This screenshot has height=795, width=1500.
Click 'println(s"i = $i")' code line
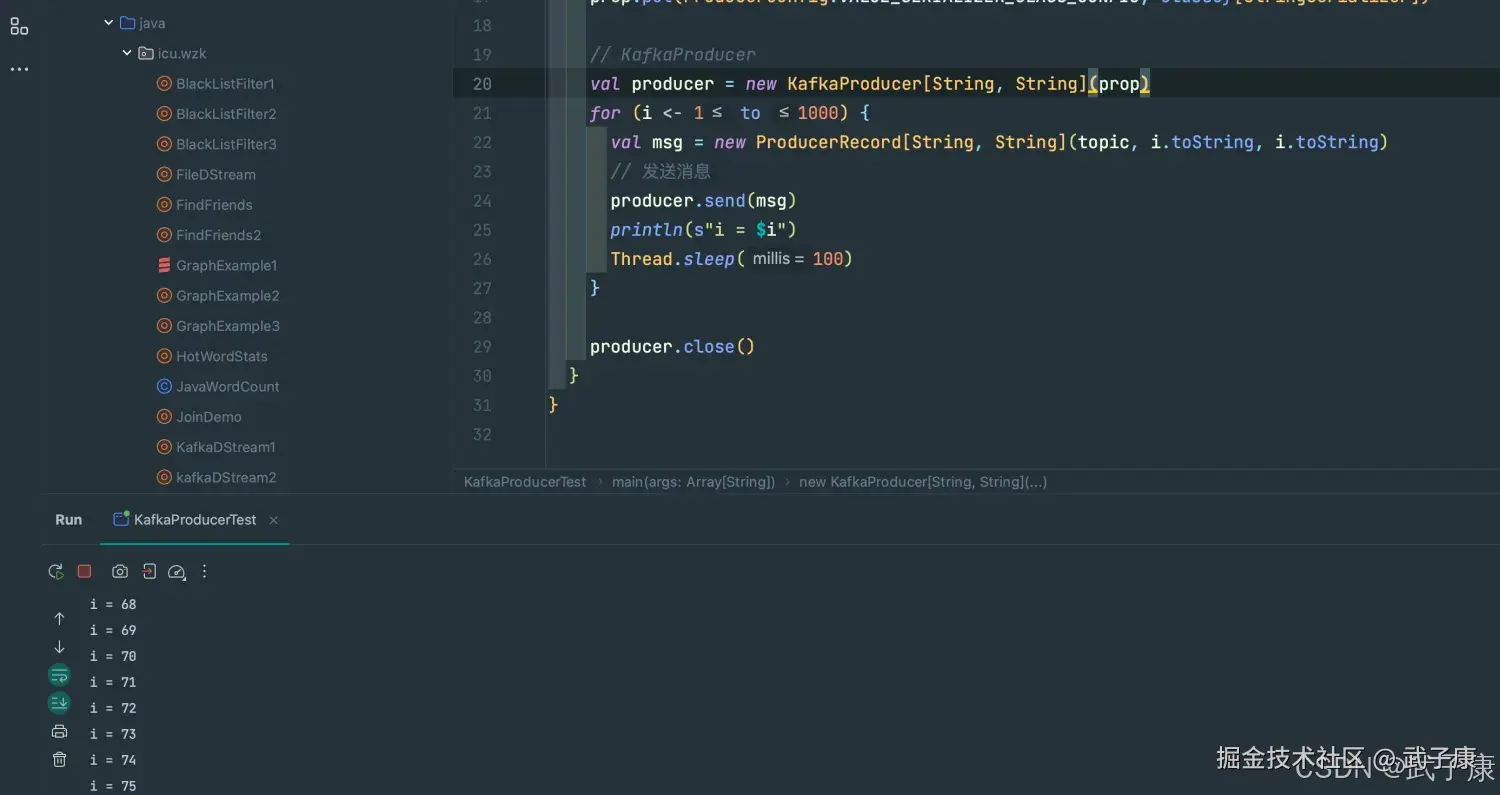pos(703,230)
